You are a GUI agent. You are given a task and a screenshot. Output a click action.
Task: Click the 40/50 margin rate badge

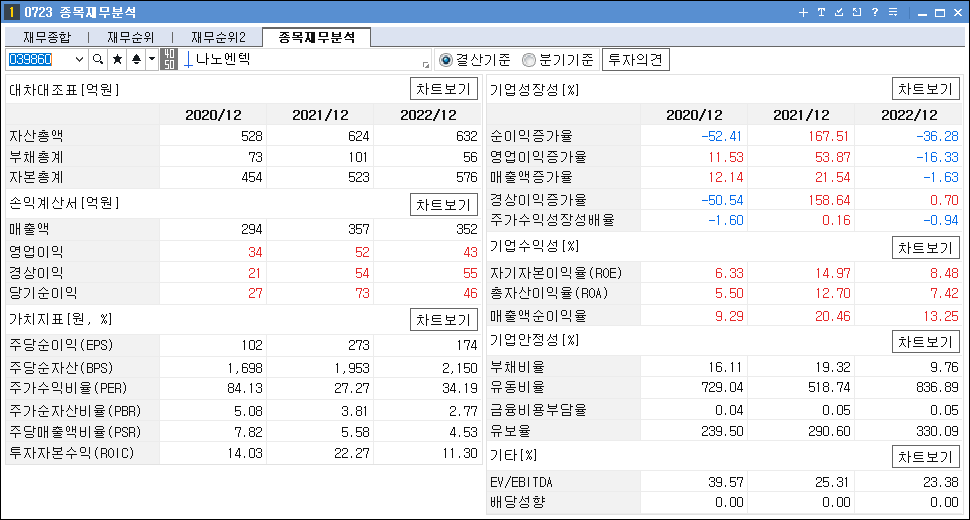[x=168, y=59]
